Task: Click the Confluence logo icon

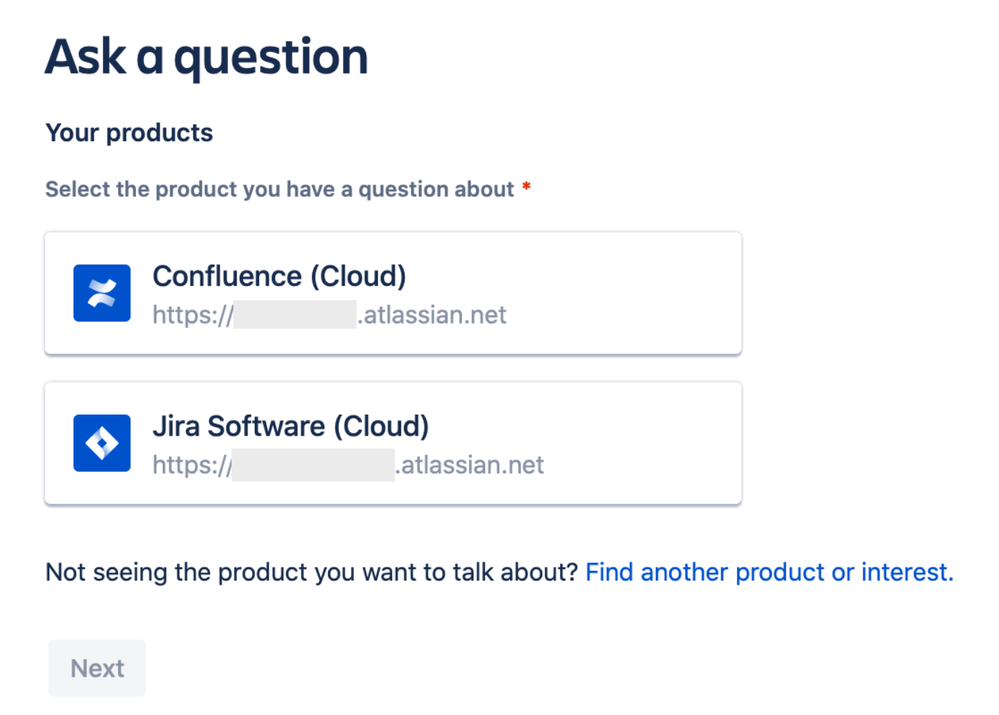Action: coord(102,293)
